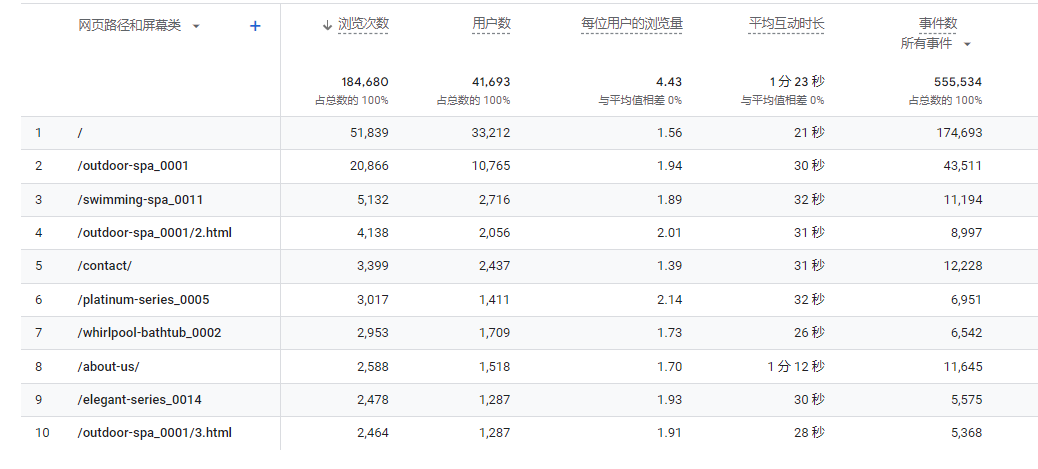This screenshot has height=469, width=1038.
Task: Click views cell 51,839 in row 1
Action: pos(369,132)
